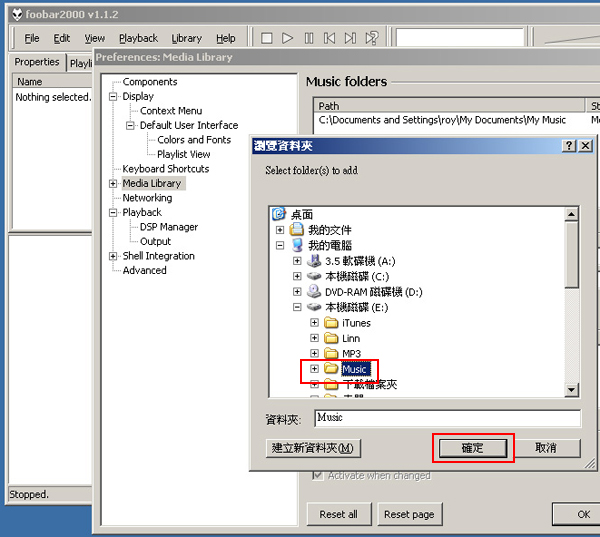Expand the Shell Integration node

coord(113,256)
